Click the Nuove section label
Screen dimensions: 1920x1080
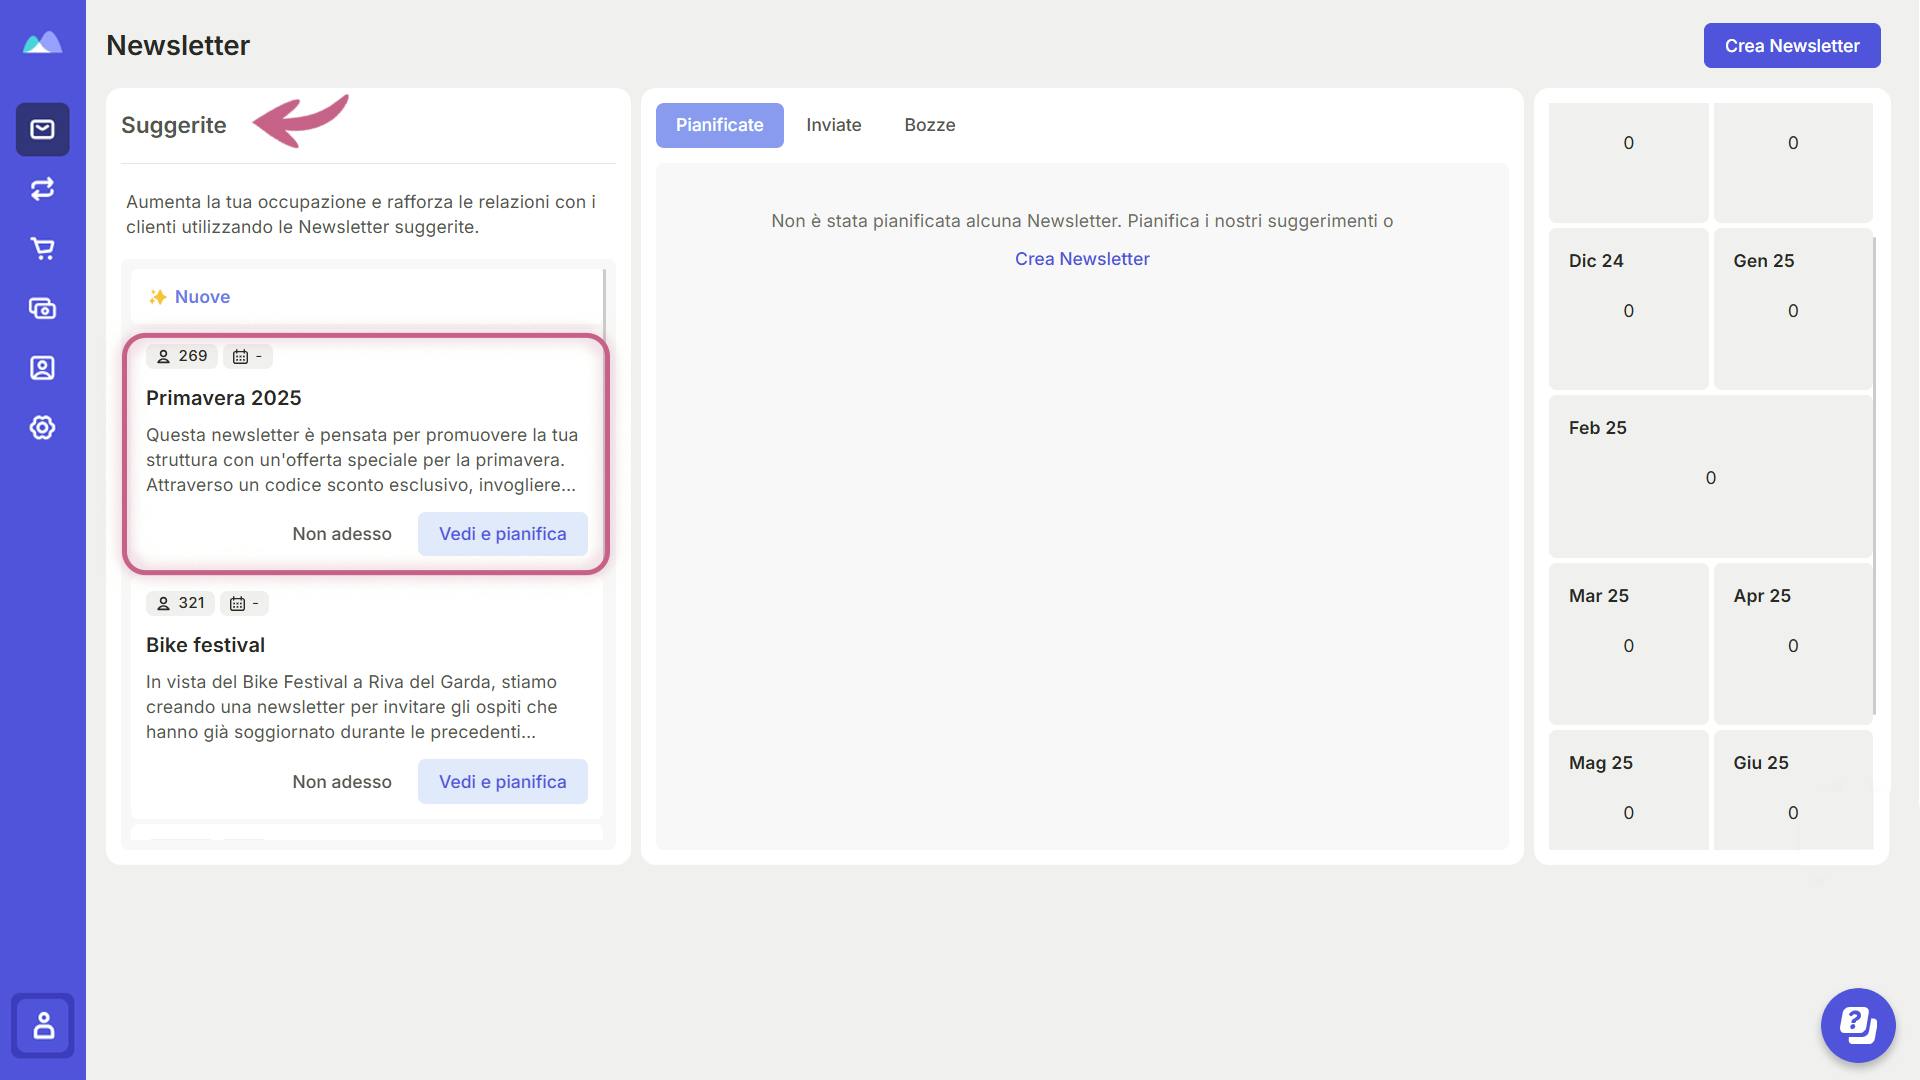click(x=202, y=297)
